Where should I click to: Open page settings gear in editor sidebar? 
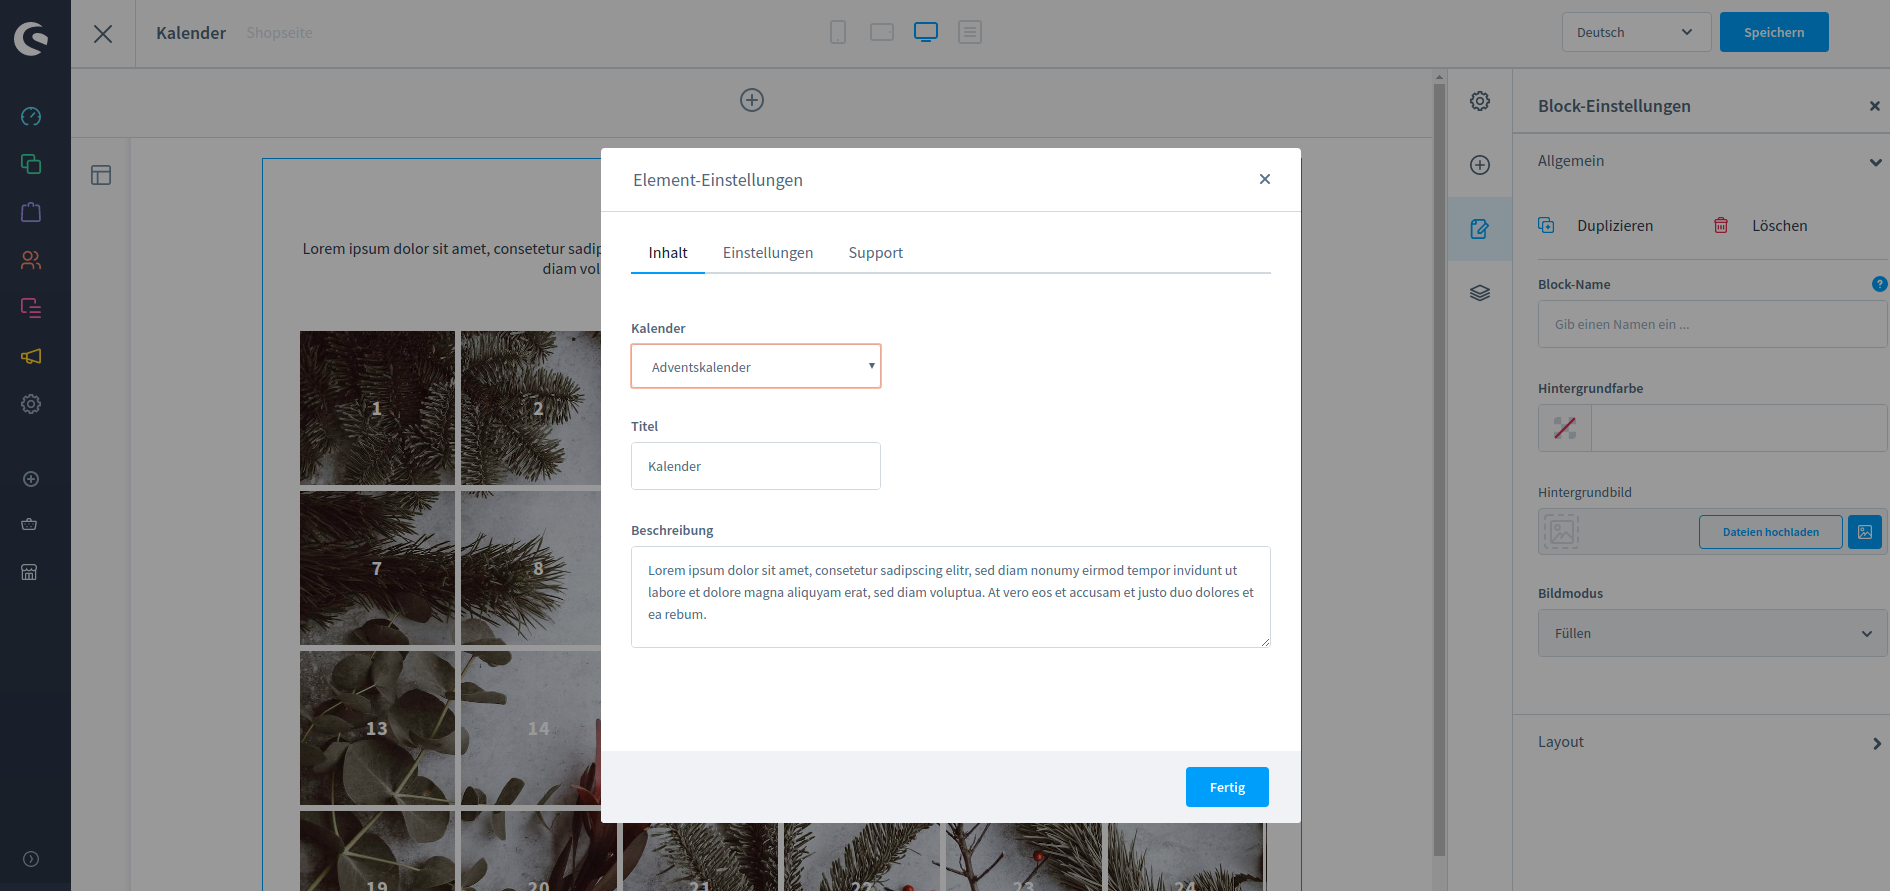point(1480,101)
